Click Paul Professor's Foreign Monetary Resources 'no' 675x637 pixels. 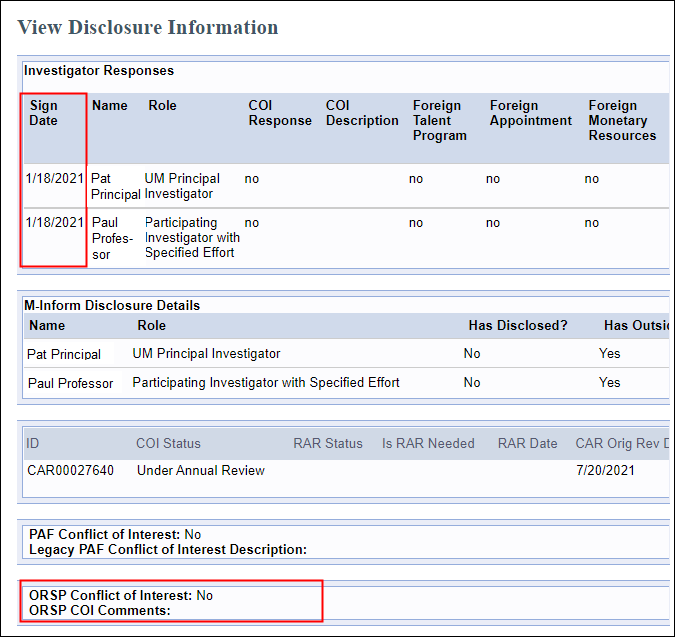[x=591, y=223]
